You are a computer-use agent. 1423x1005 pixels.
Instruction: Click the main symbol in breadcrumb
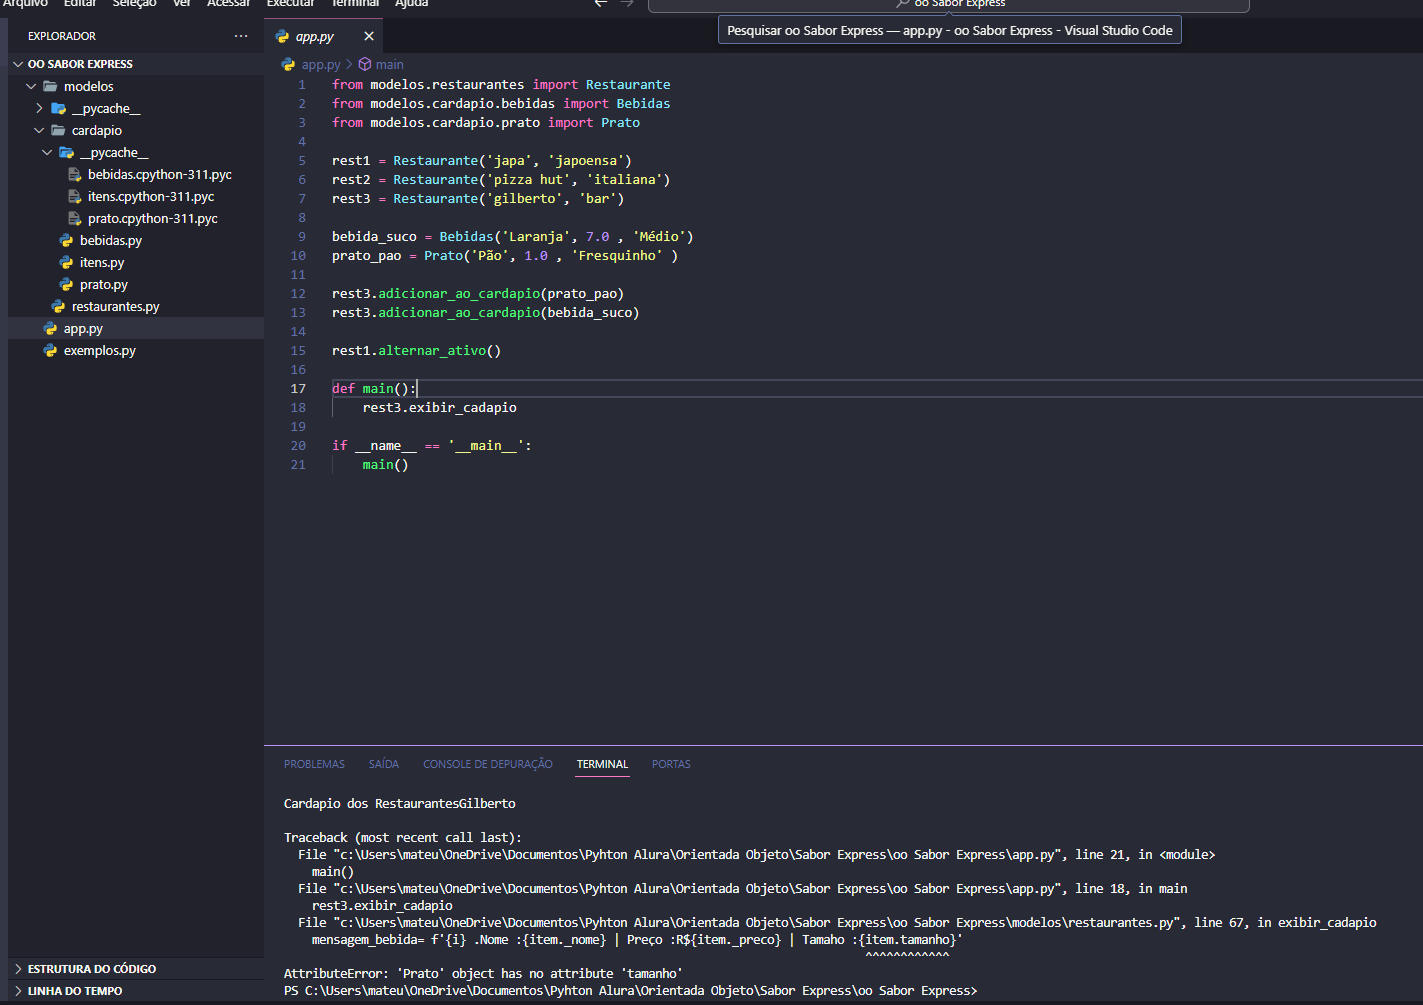pyautogui.click(x=390, y=64)
